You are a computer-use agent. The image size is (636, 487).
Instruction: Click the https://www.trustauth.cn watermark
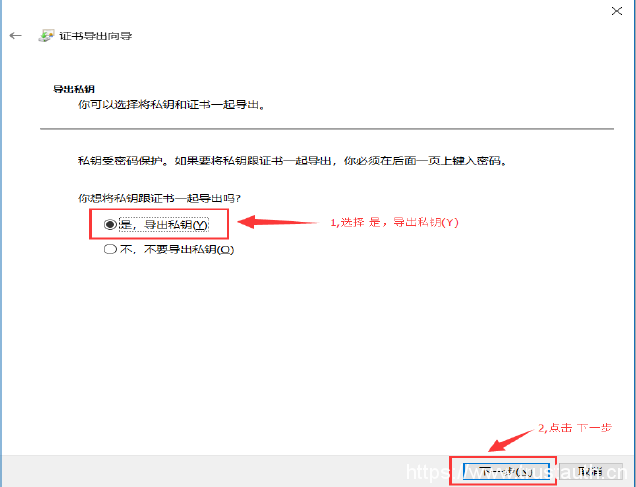tap(517, 473)
